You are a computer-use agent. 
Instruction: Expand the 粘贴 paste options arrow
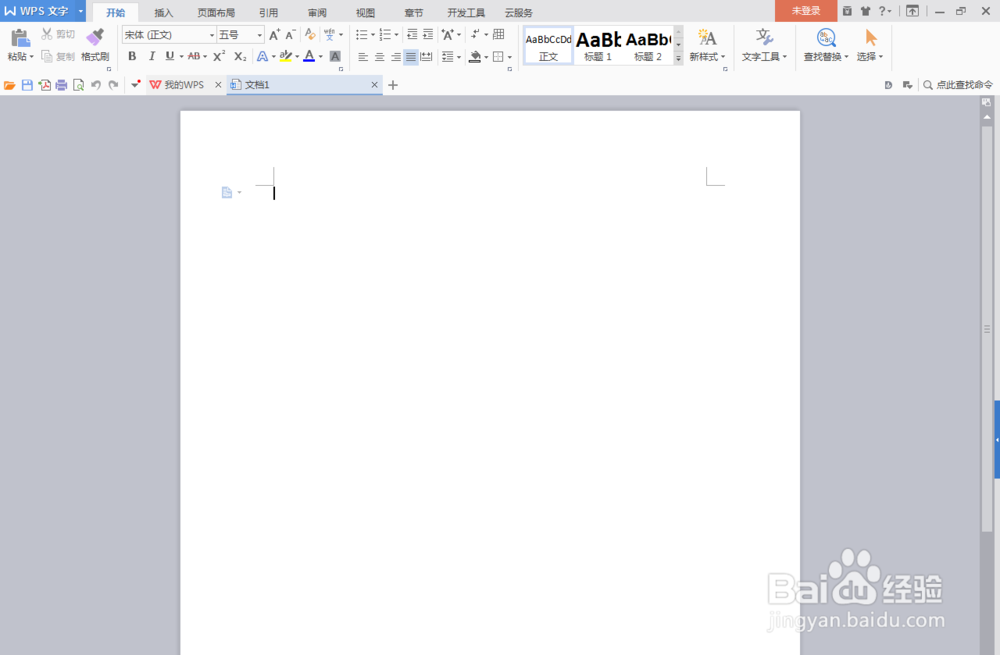31,57
